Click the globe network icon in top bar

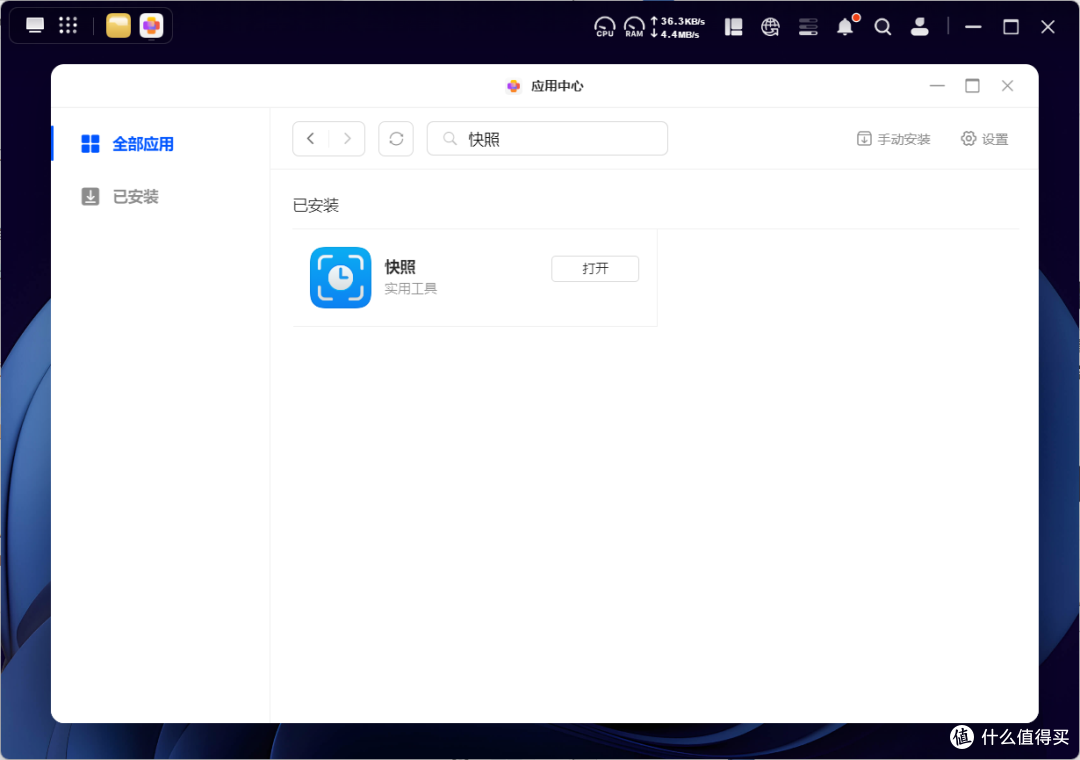point(770,27)
